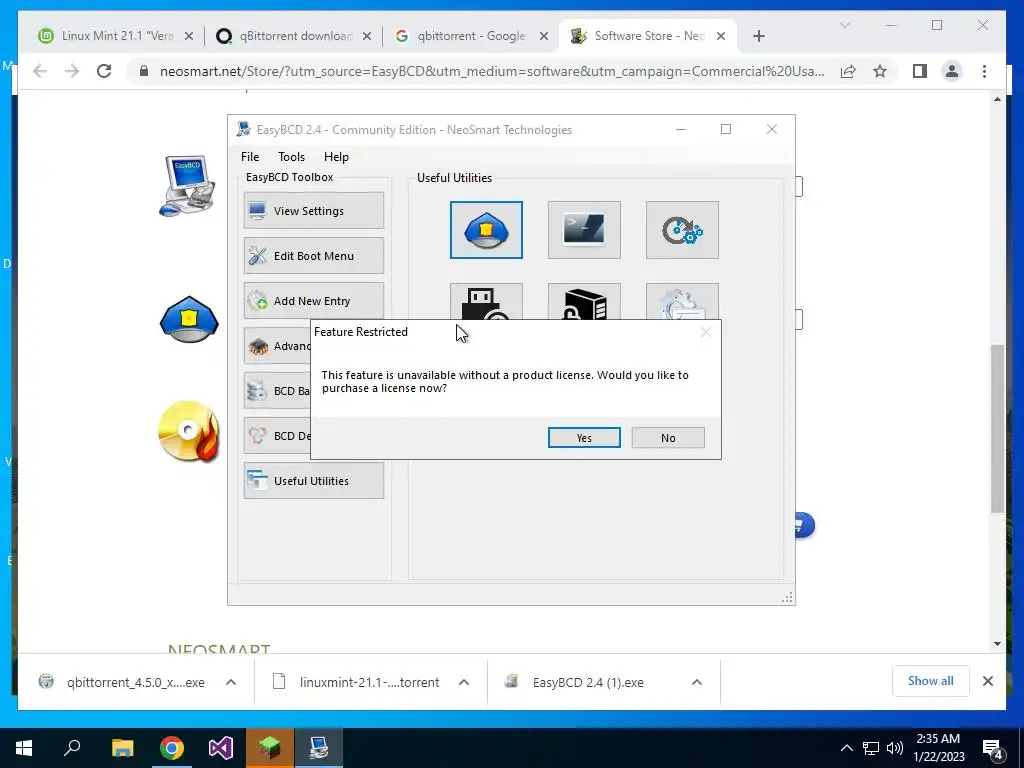Switch to qbittorrent Google search tab

472,36
